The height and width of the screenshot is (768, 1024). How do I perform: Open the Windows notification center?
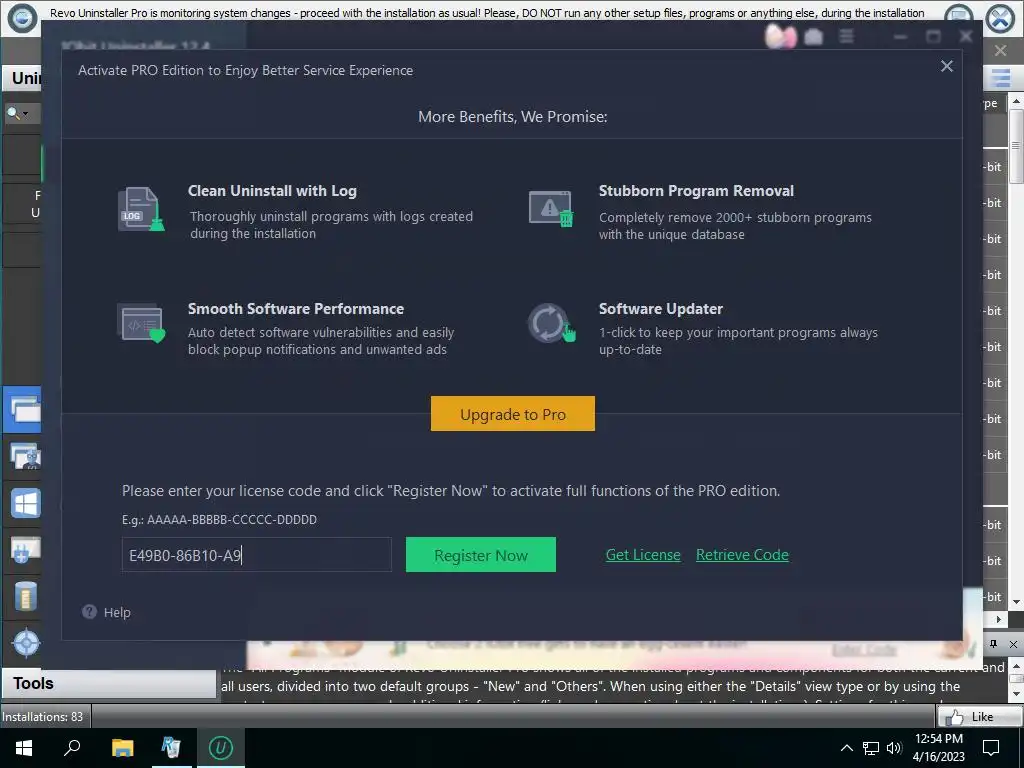click(x=991, y=748)
